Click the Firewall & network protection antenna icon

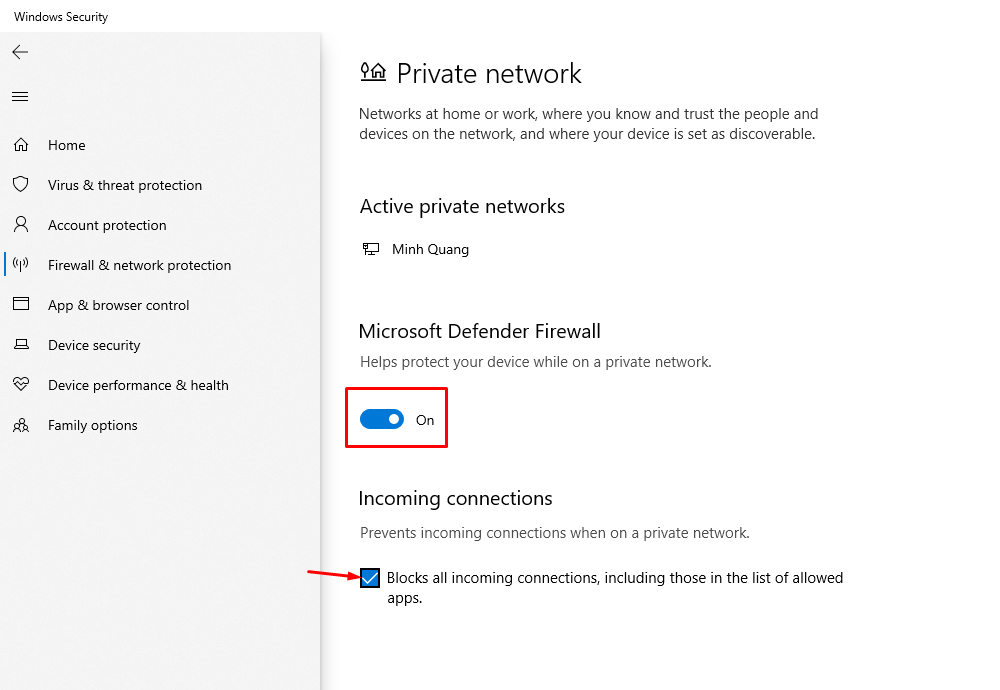21,265
